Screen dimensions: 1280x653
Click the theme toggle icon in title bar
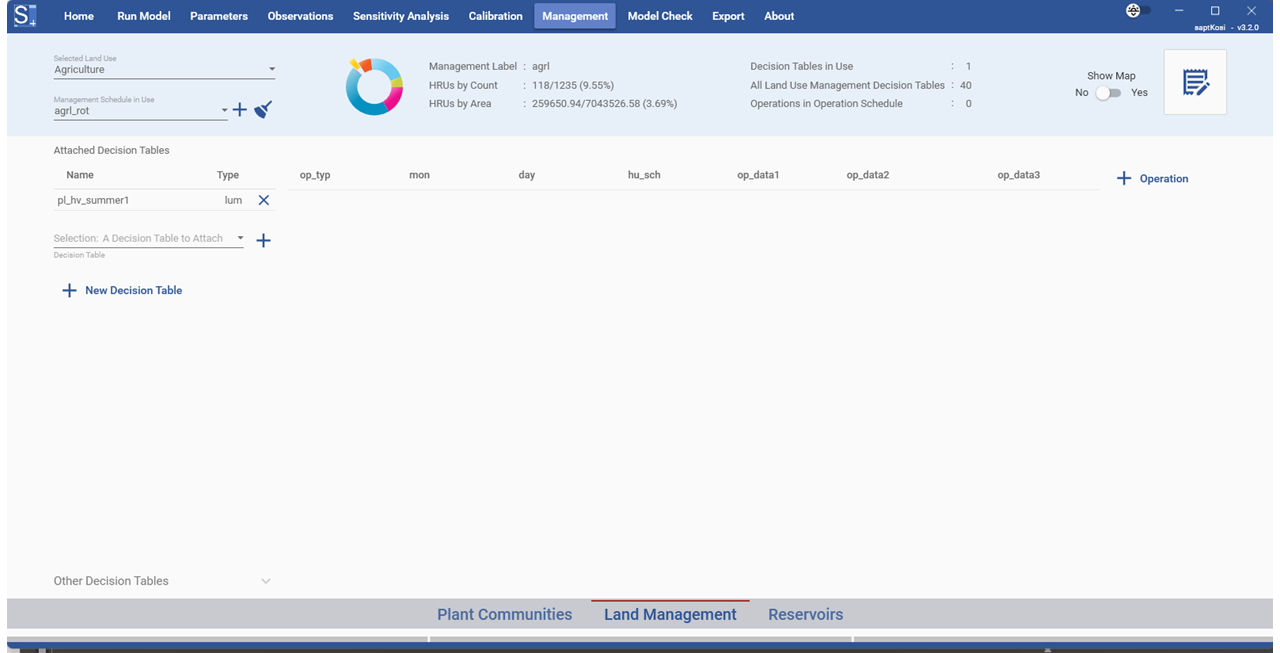coord(1134,11)
